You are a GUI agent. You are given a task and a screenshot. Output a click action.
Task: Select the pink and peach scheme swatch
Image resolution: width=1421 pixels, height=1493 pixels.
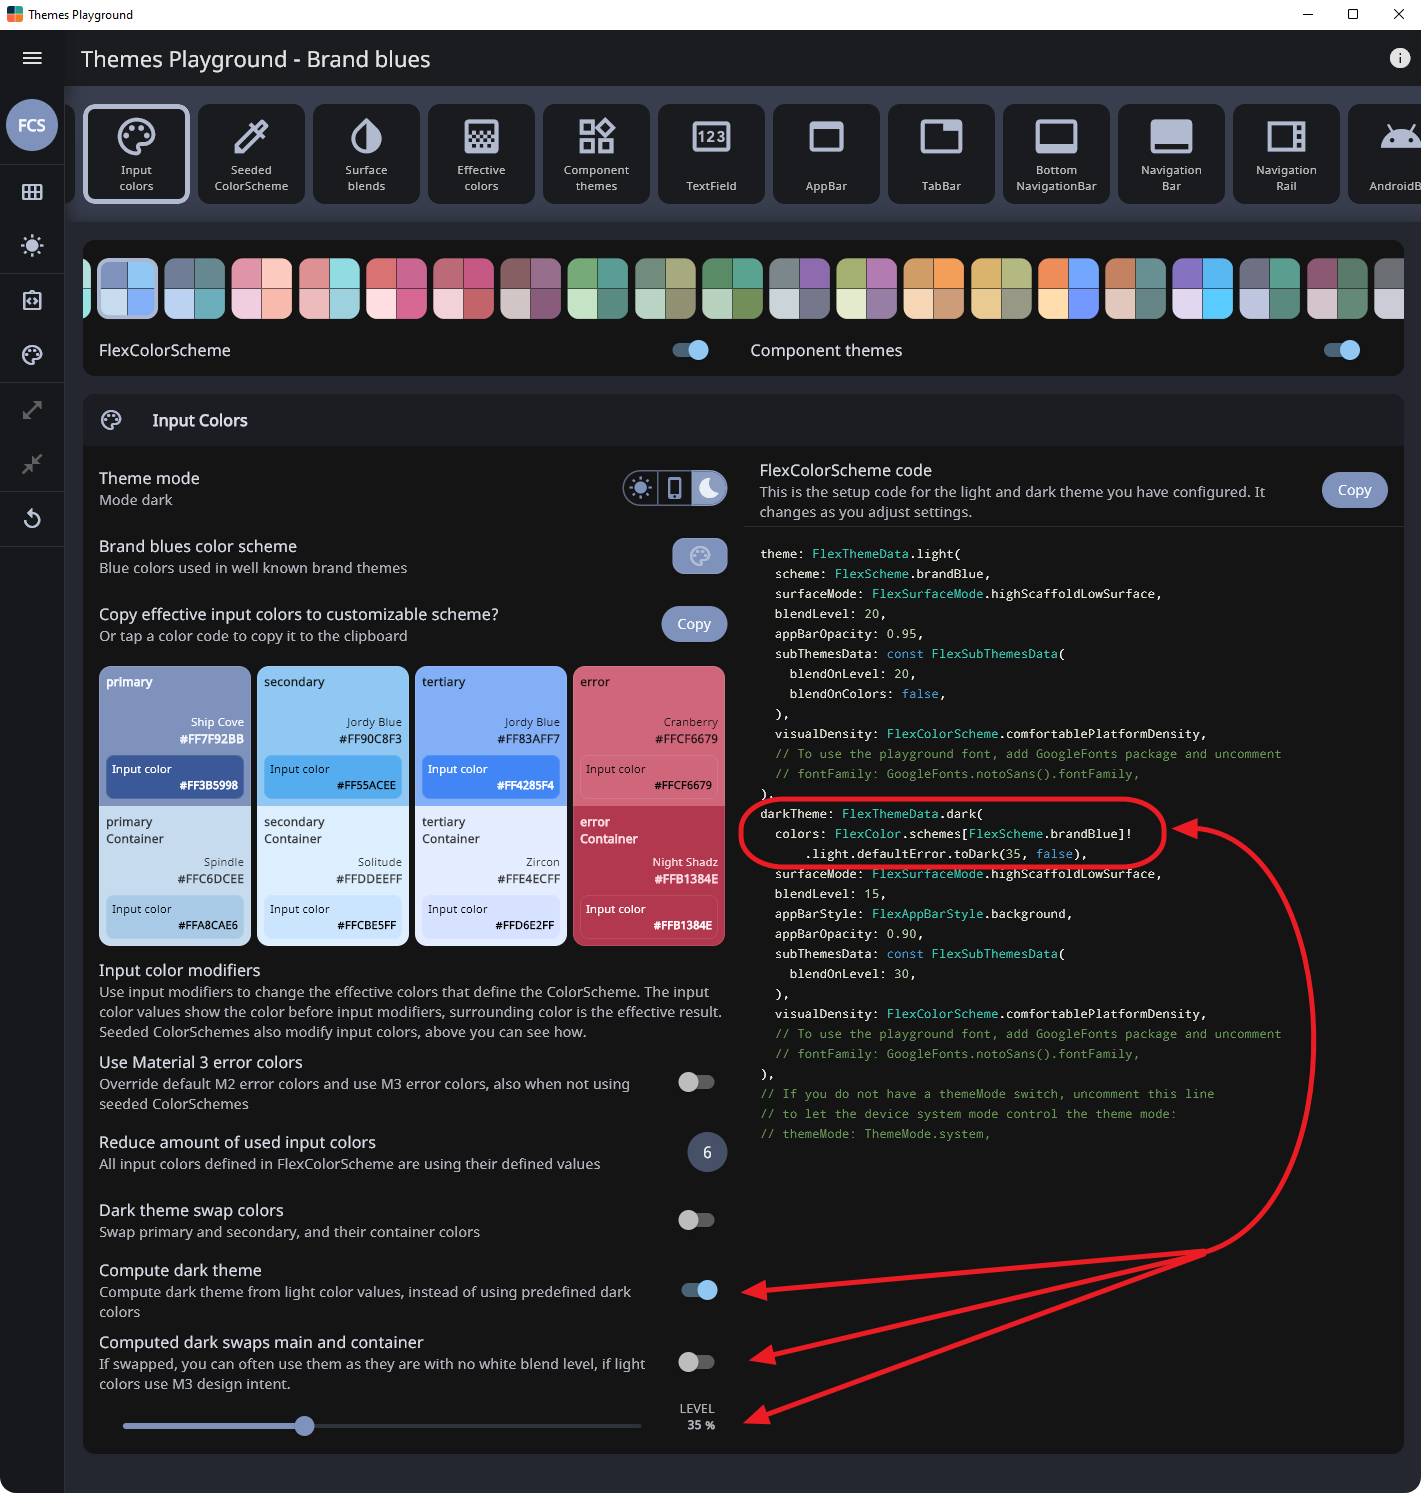(x=262, y=288)
